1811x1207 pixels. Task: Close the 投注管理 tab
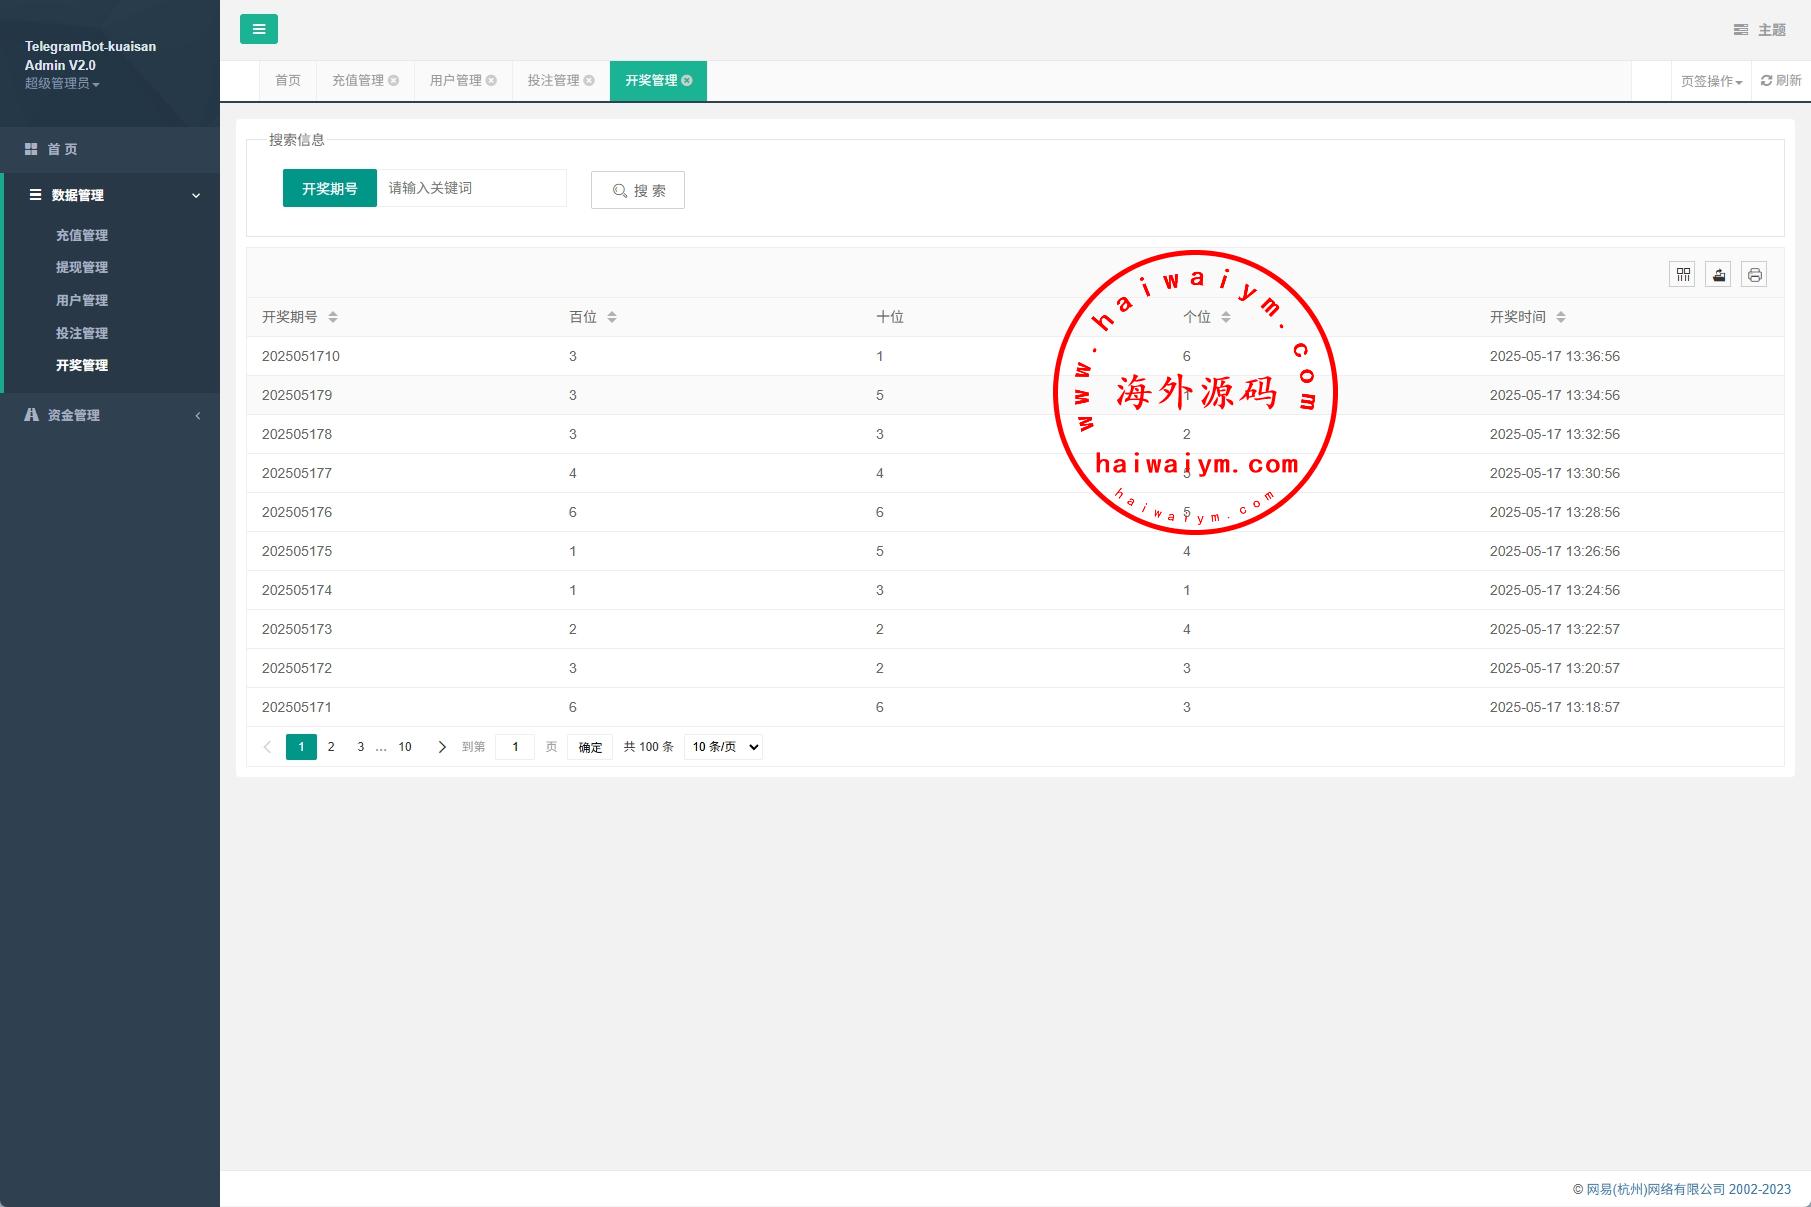(x=589, y=81)
